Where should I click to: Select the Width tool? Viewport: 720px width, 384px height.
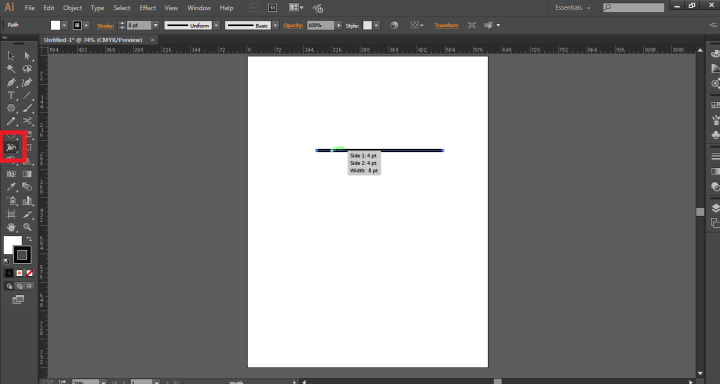pyautogui.click(x=11, y=147)
